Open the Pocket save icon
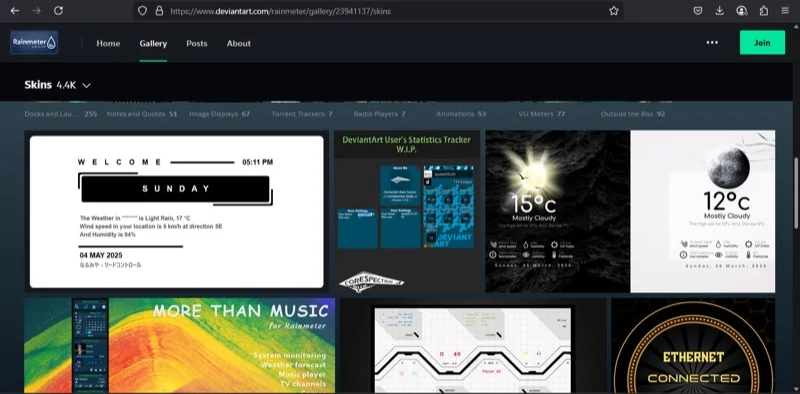This screenshot has width=800, height=394. click(697, 11)
